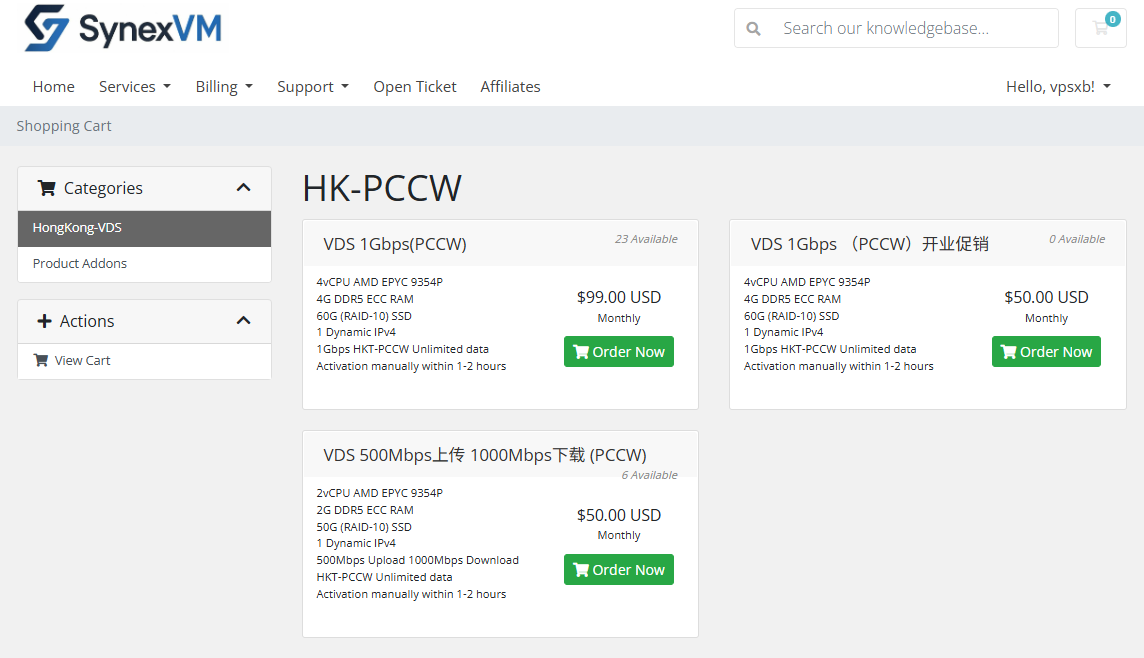Select the Product Addons category
Viewport: 1144px width, 658px height.
[x=144, y=264]
